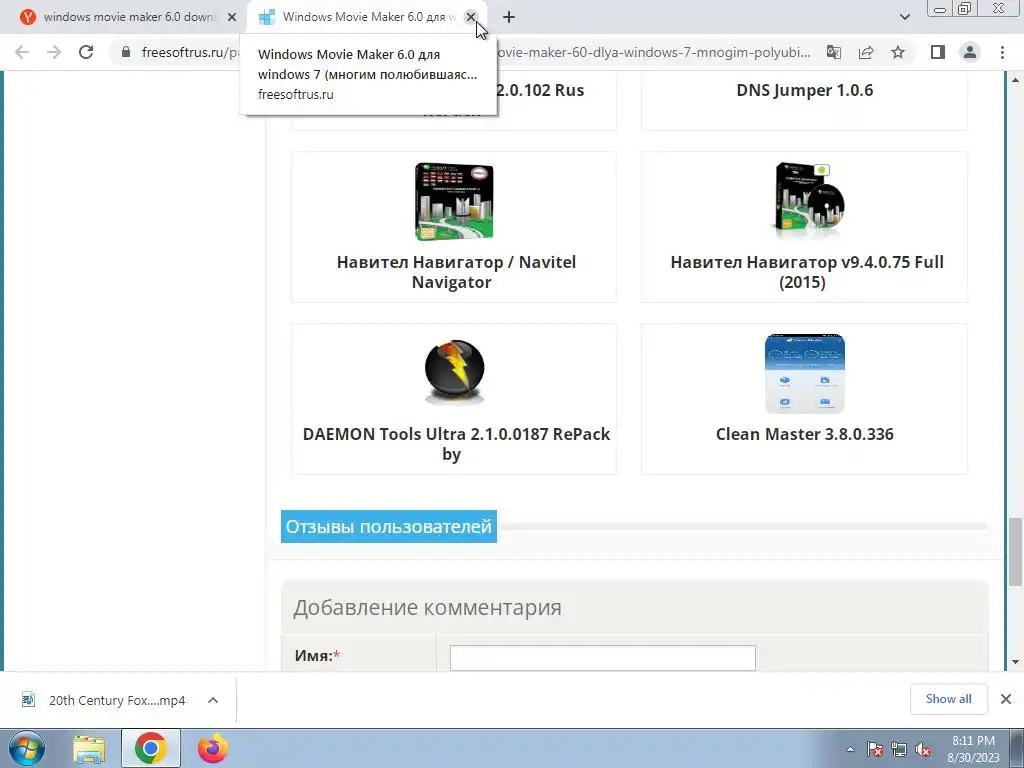The width and height of the screenshot is (1024, 768).
Task: View site security lock information
Action: coord(126,52)
